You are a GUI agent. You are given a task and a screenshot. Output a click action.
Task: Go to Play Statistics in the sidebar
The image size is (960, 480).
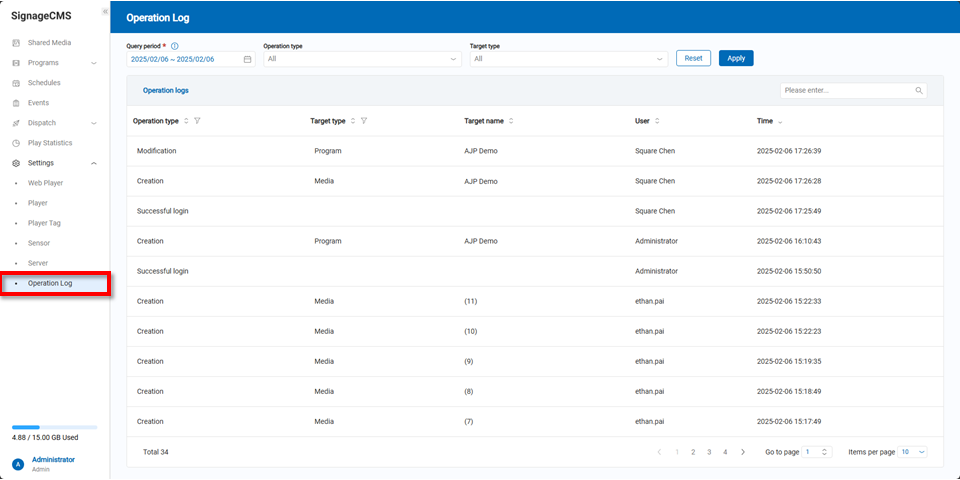click(50, 143)
